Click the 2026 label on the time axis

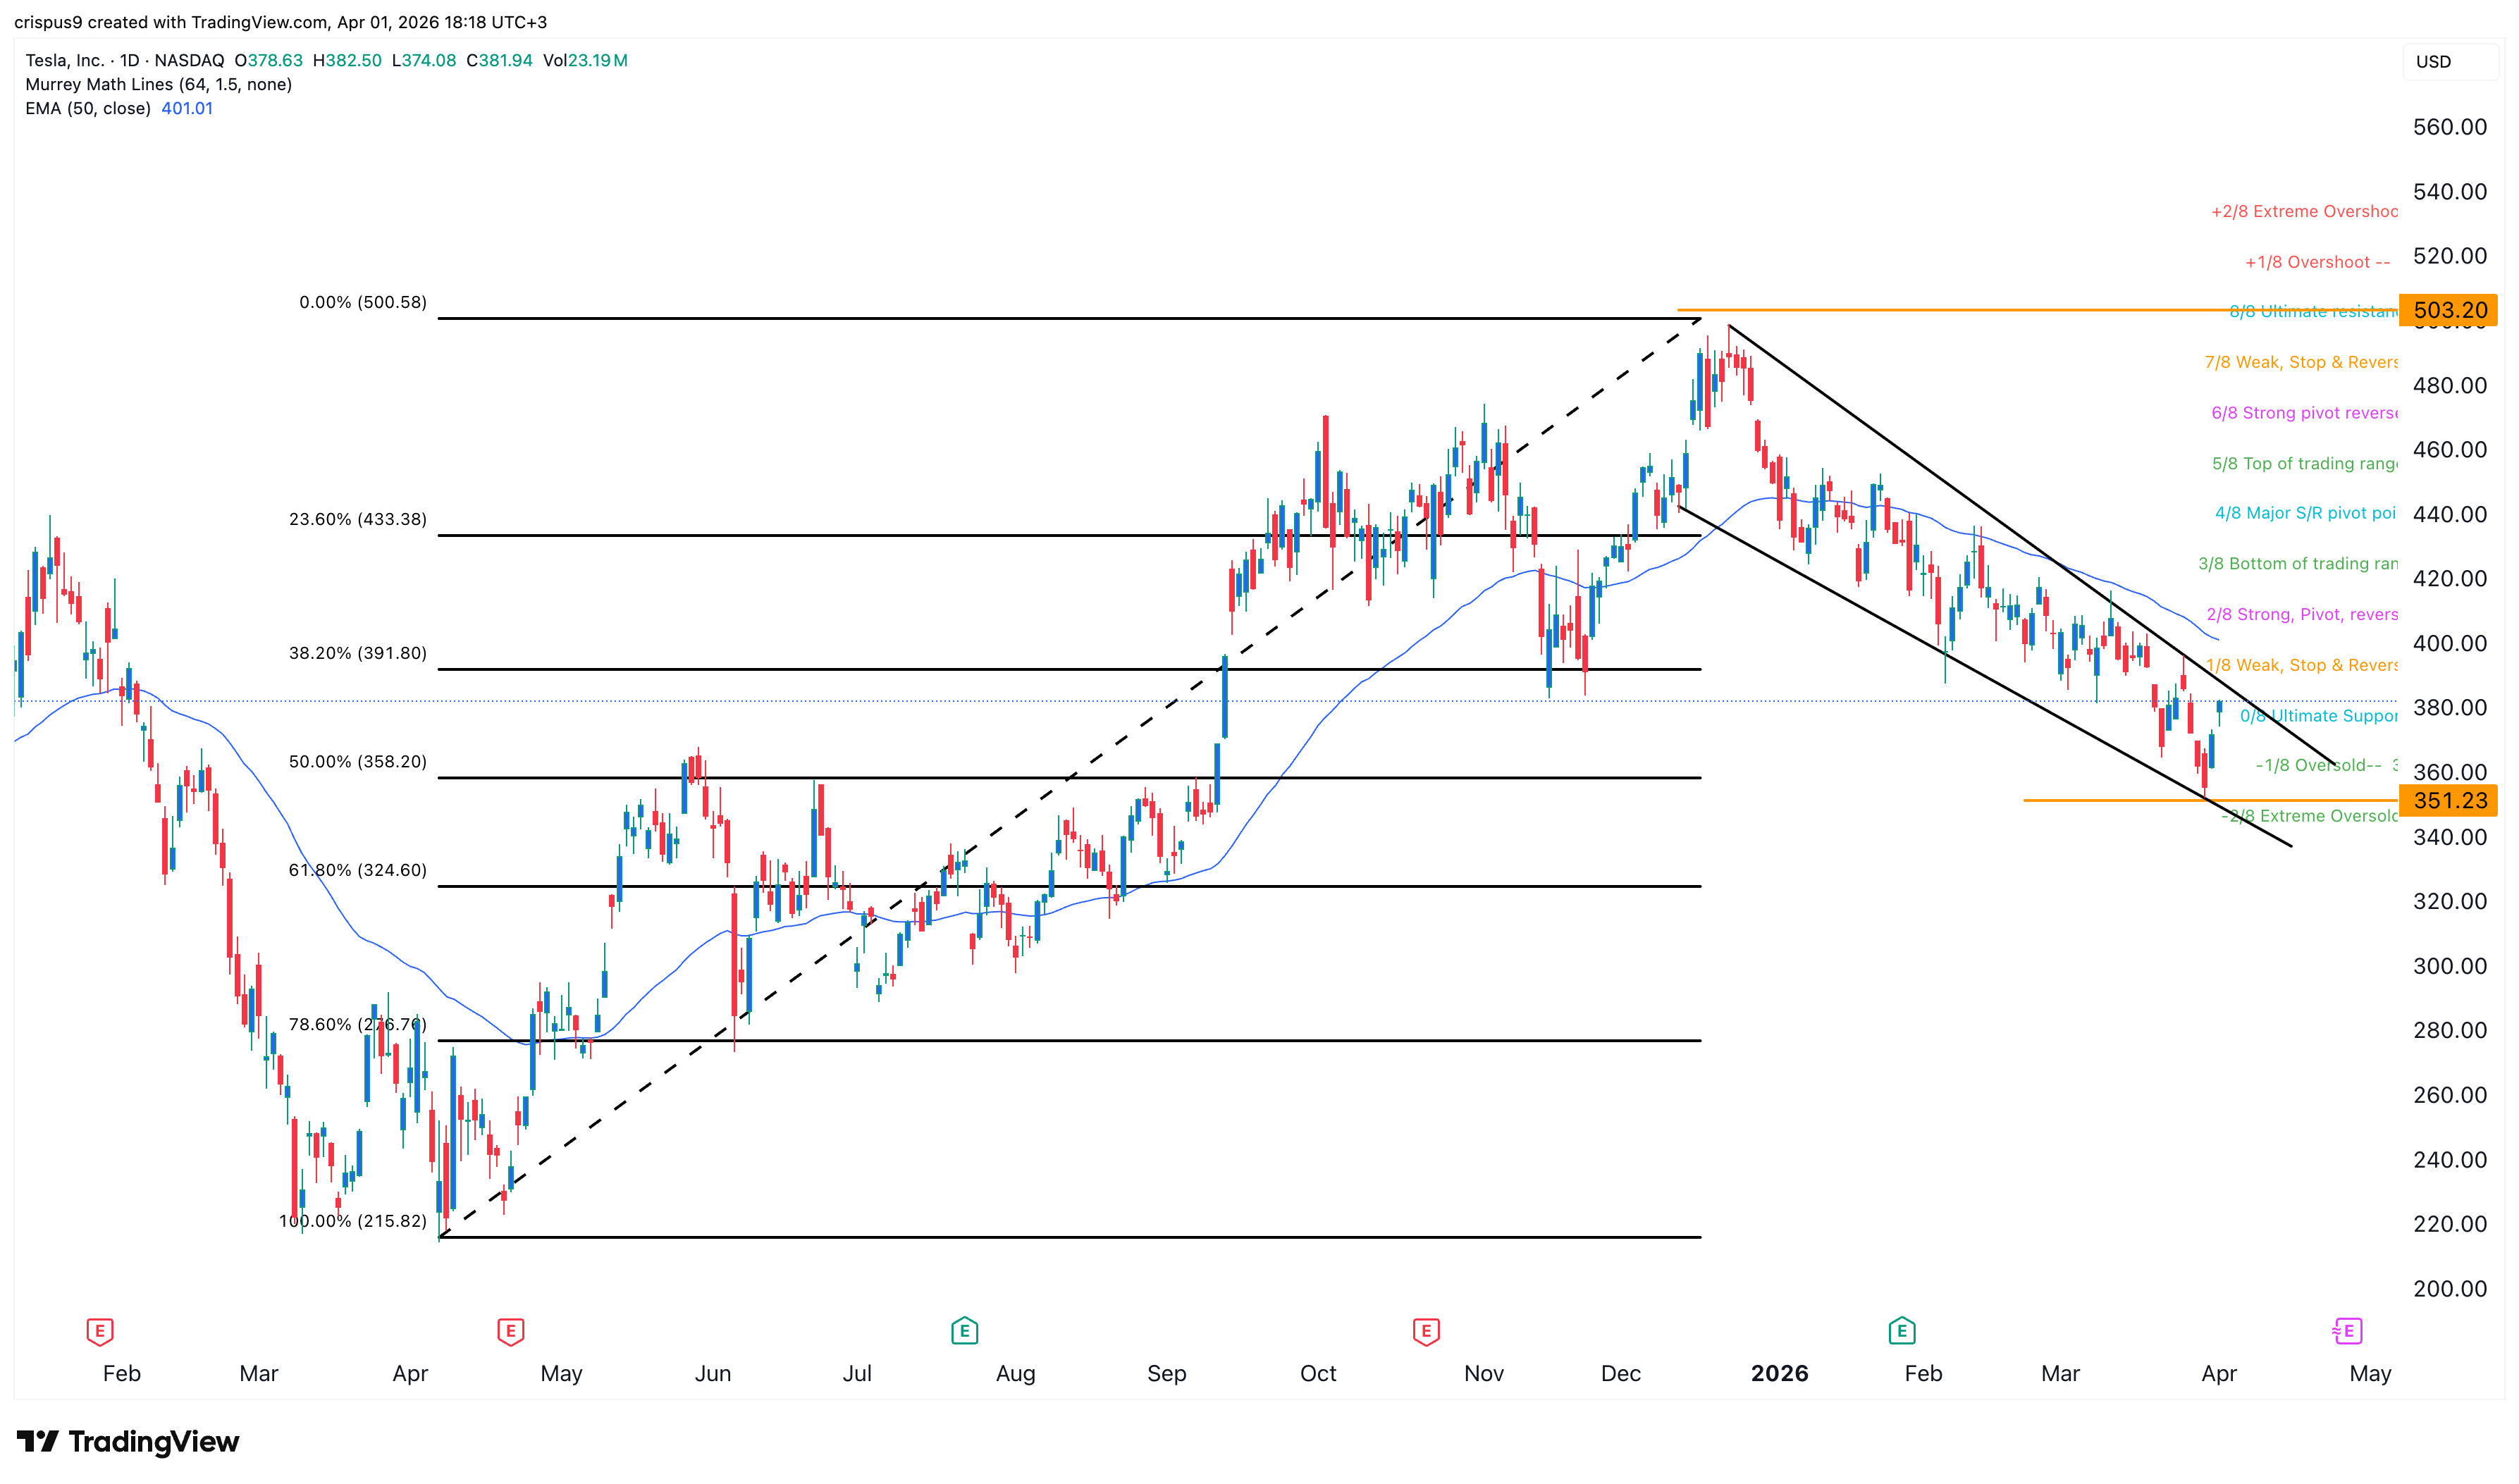tap(1778, 1373)
